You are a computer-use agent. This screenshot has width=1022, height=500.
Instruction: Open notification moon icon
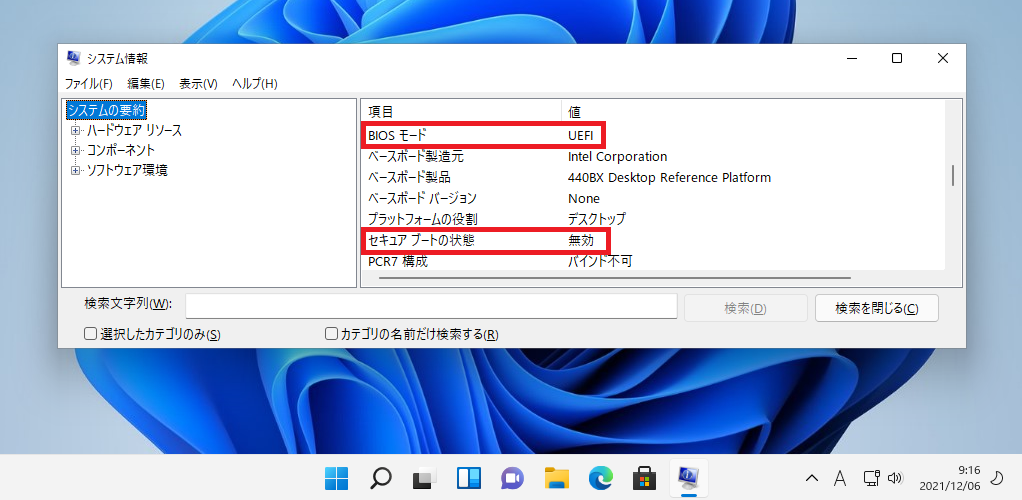point(997,478)
